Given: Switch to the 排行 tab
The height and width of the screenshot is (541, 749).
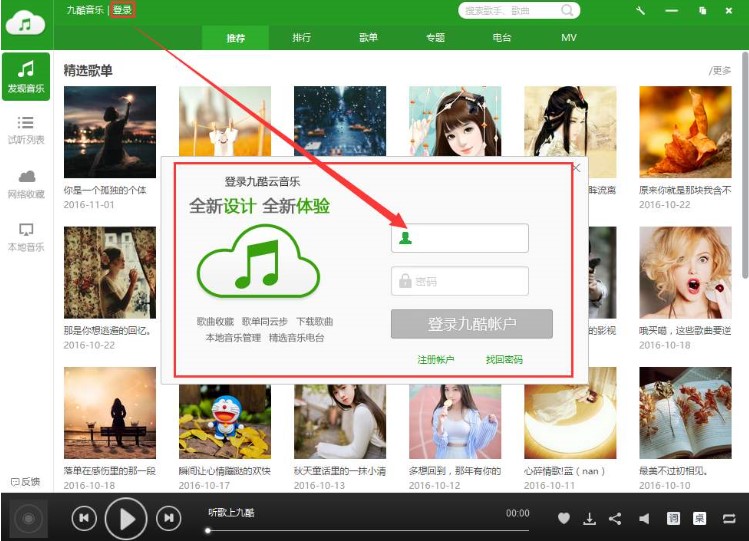Looking at the screenshot, I should [302, 38].
